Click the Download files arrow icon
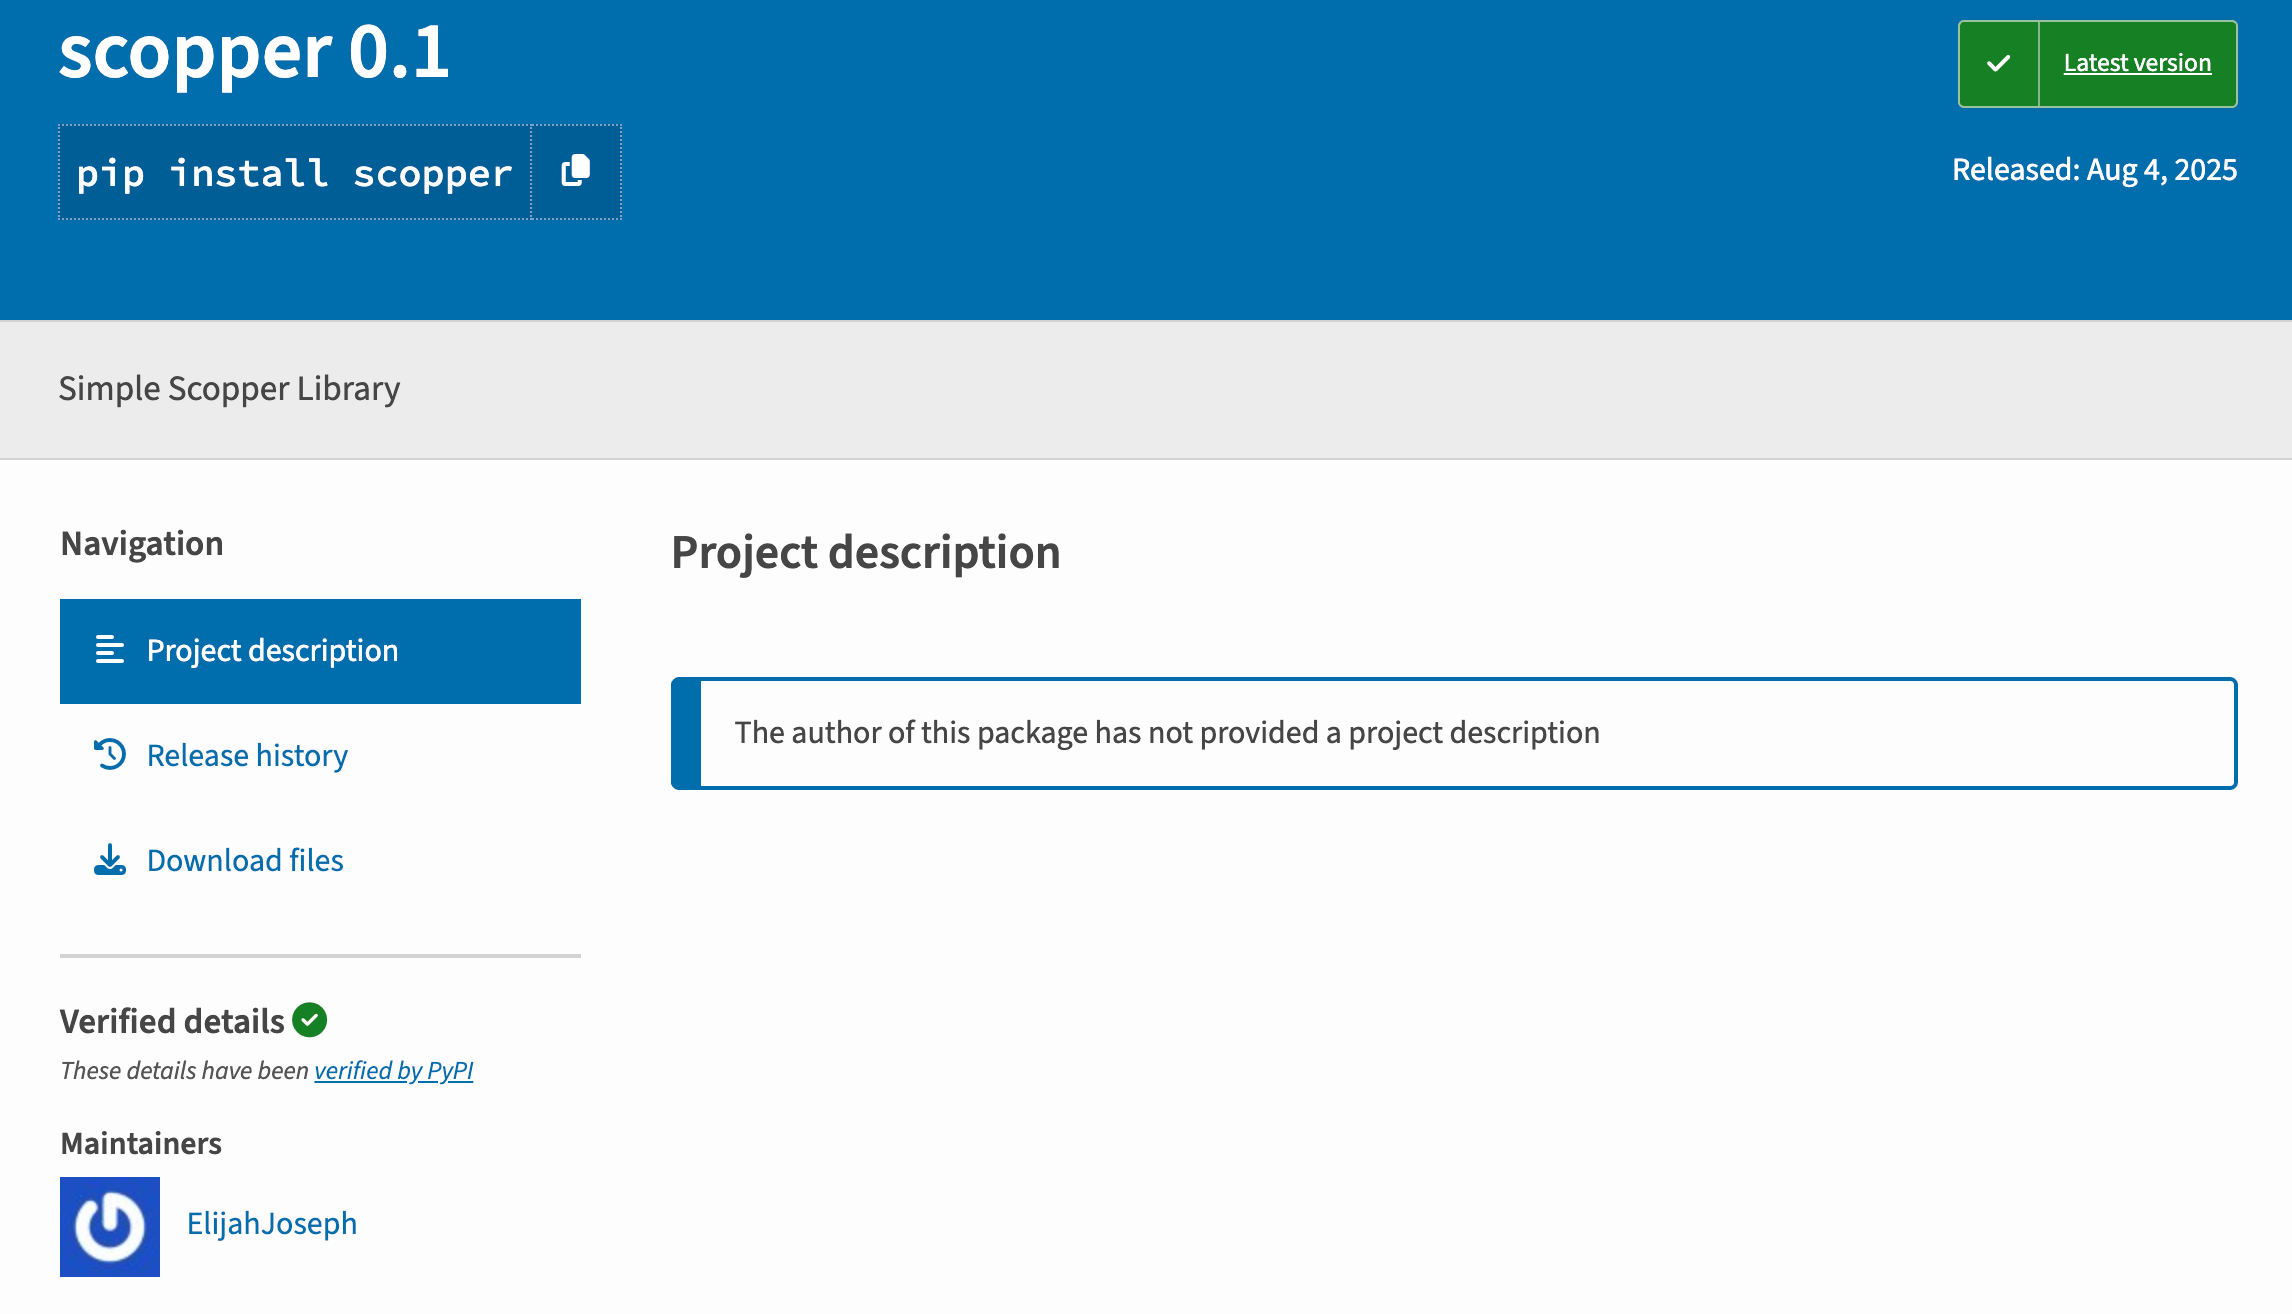 point(110,859)
